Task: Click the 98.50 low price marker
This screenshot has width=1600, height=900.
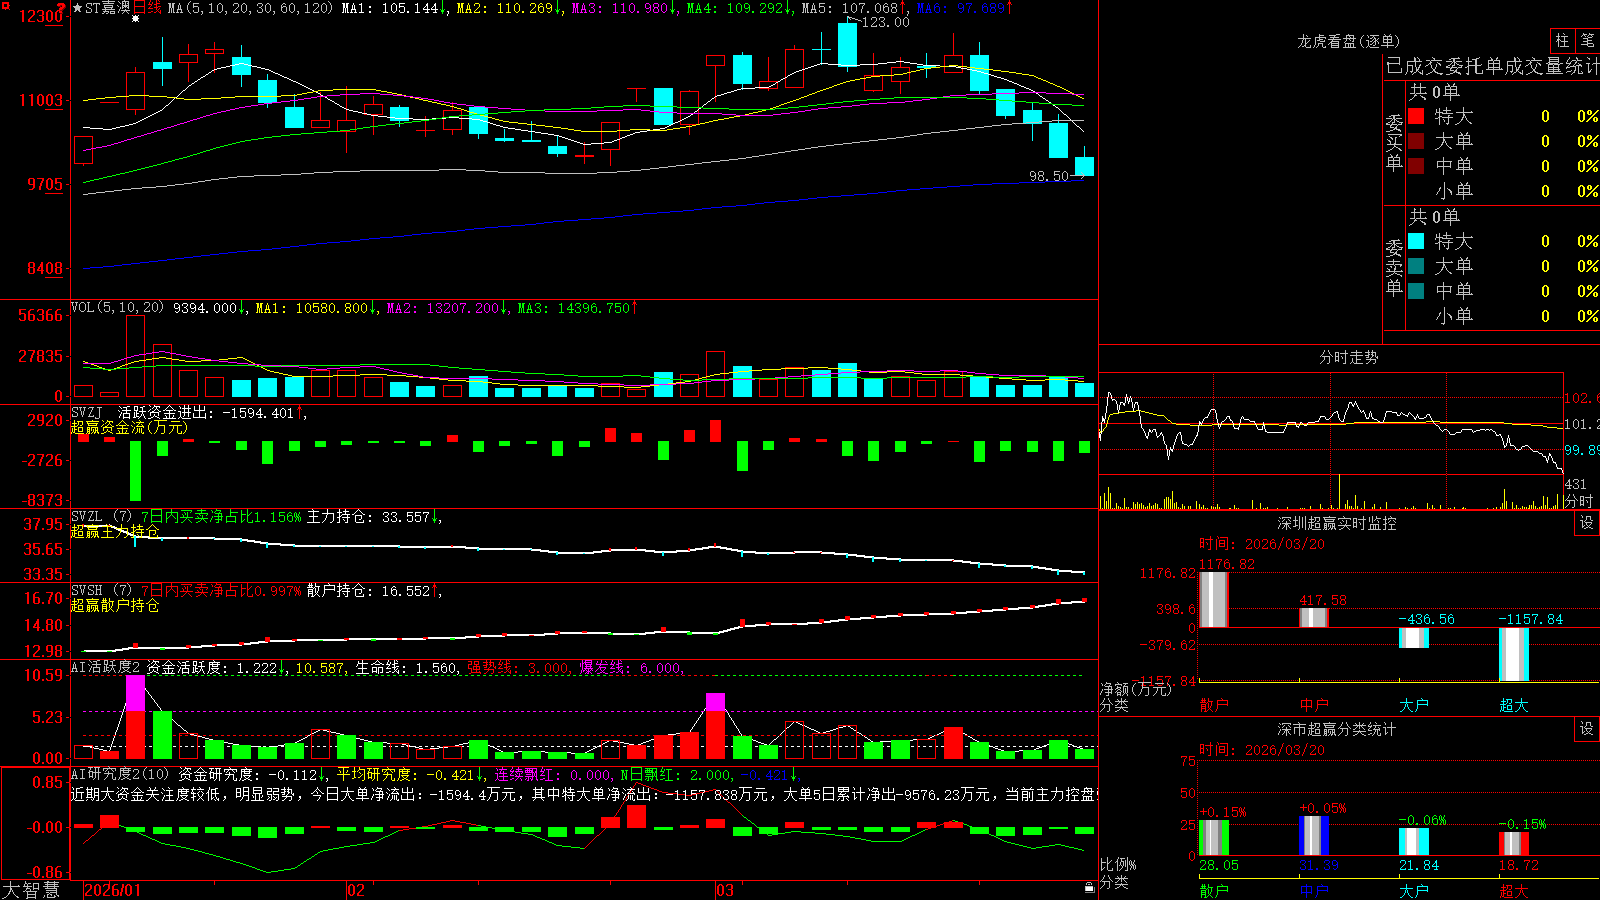Action: [x=1049, y=176]
